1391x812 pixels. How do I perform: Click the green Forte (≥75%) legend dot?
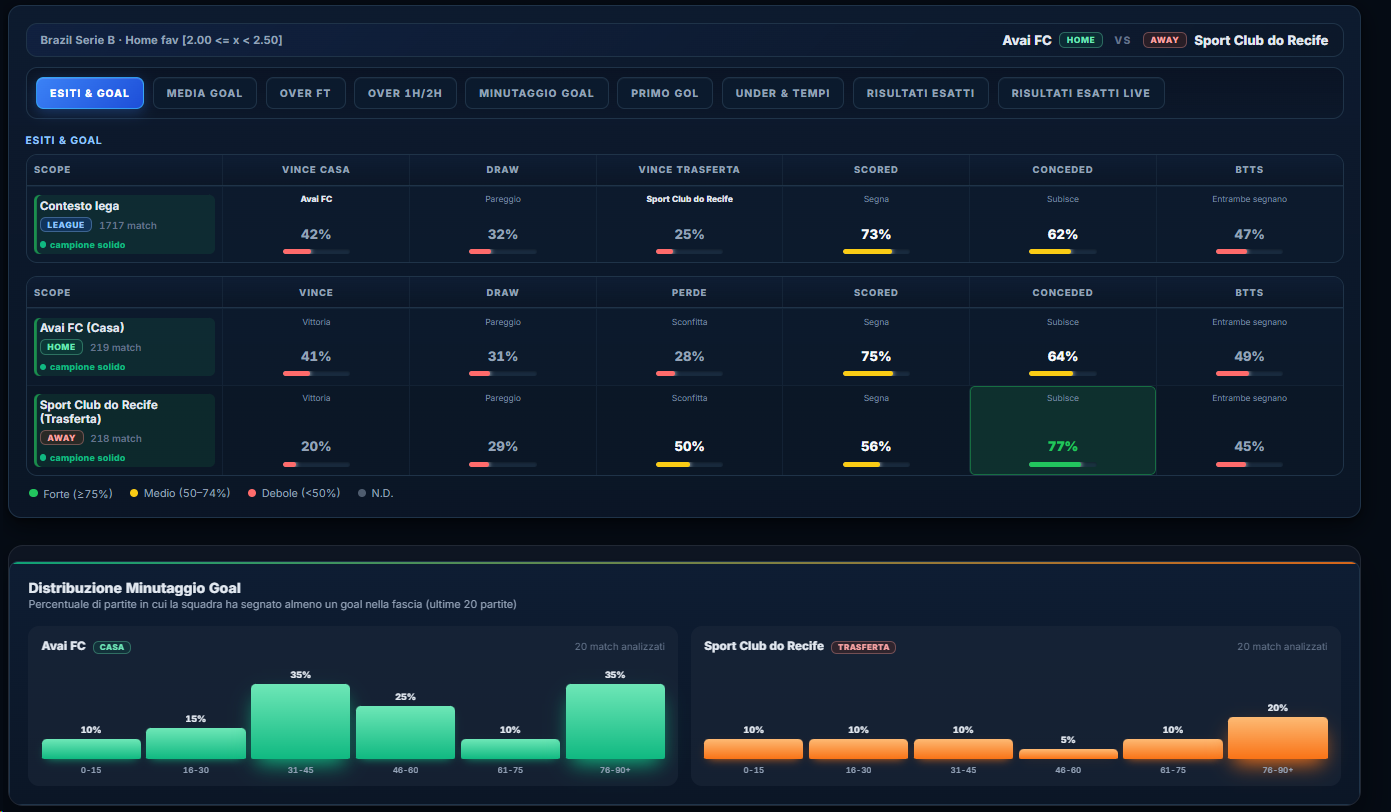point(34,493)
